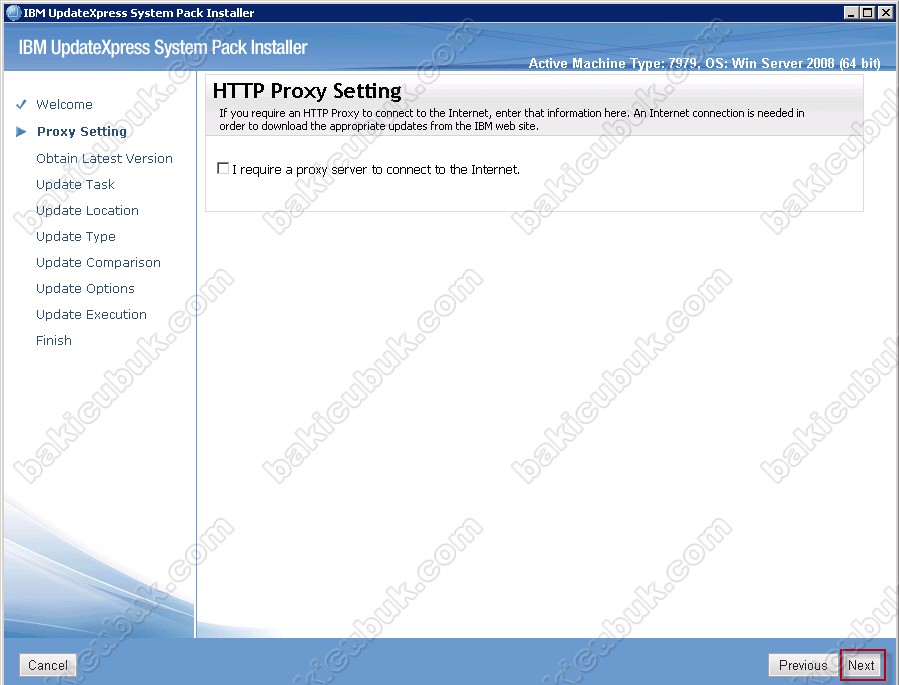
Task: Maximize the installer window
Action: pyautogui.click(x=868, y=13)
